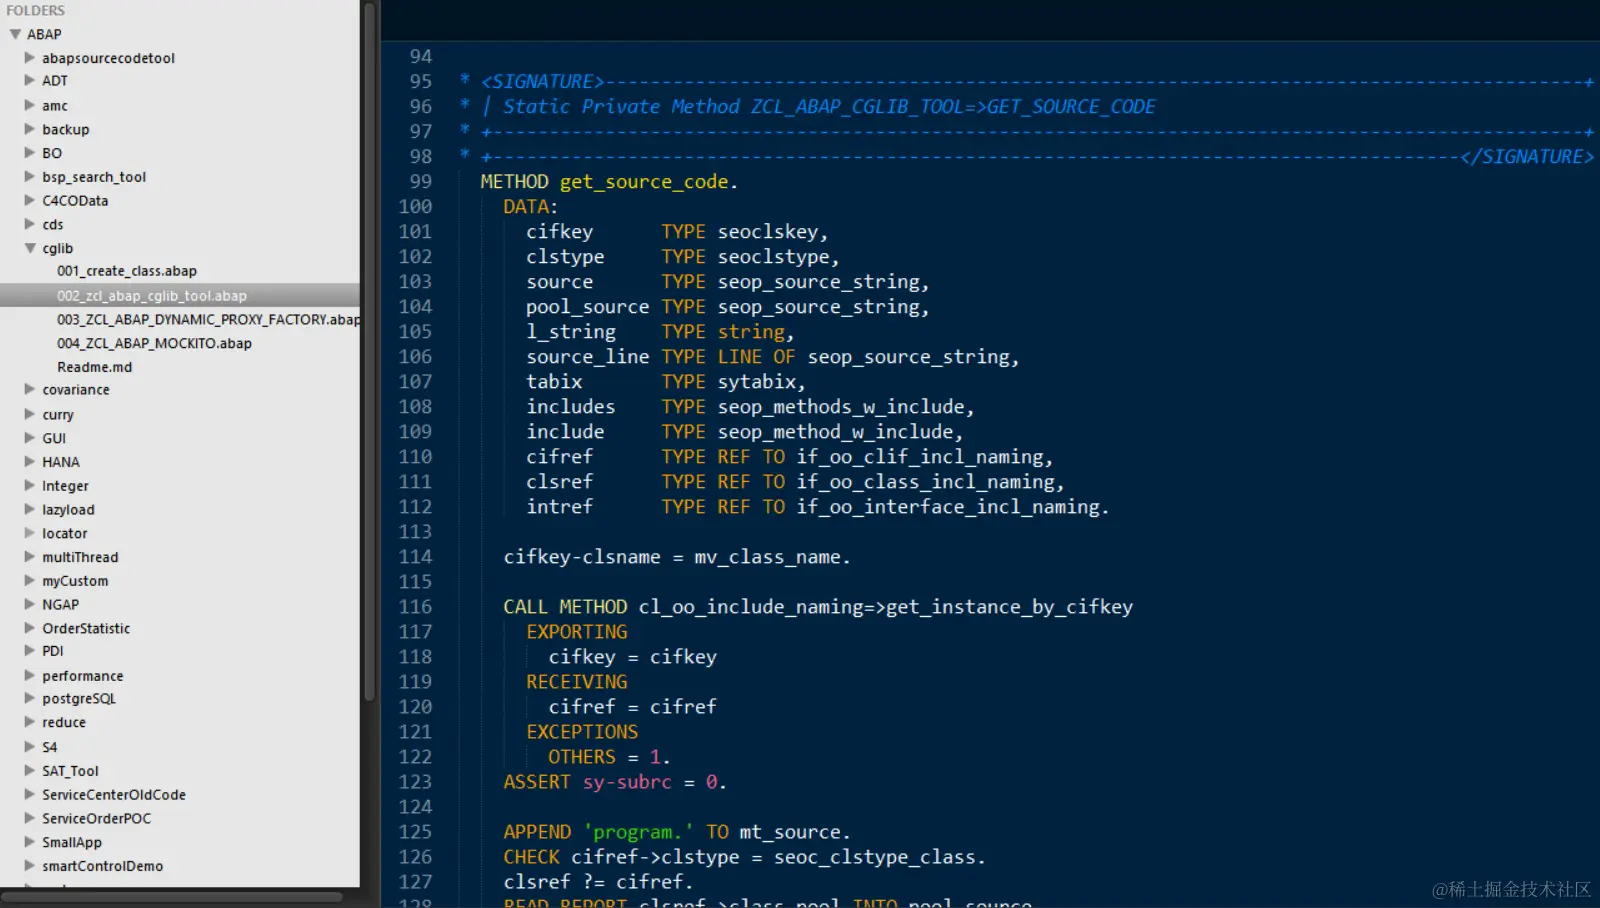Viewport: 1600px width, 908px height.
Task: Expand the multiThread folder
Action: (x=27, y=557)
